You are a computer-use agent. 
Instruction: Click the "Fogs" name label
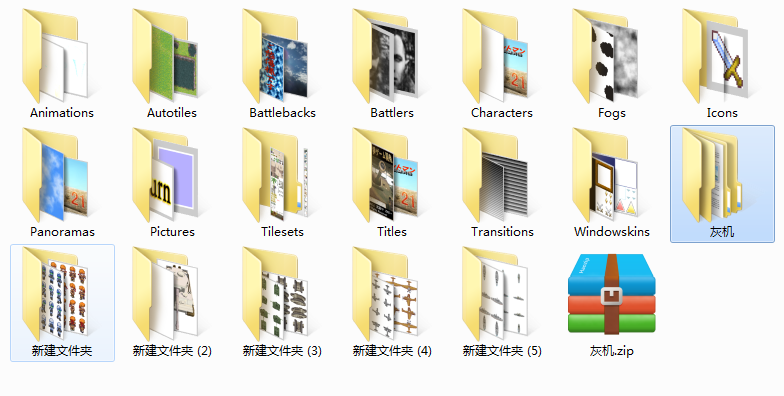tap(612, 113)
